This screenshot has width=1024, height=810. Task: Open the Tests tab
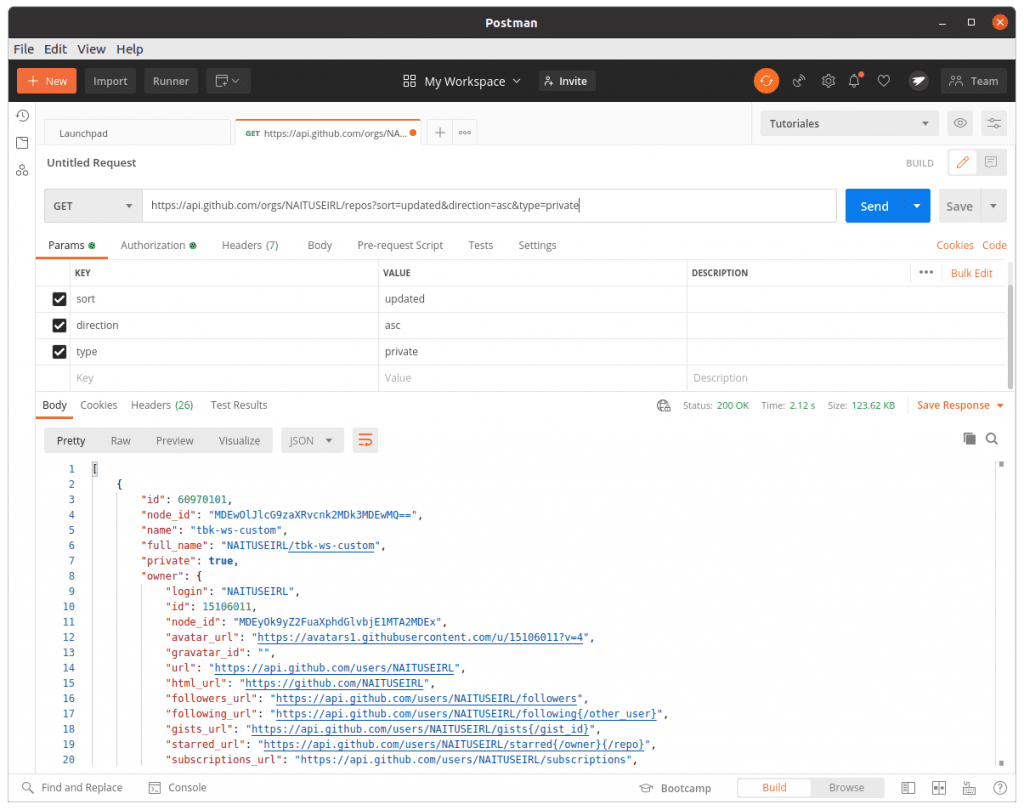481,245
